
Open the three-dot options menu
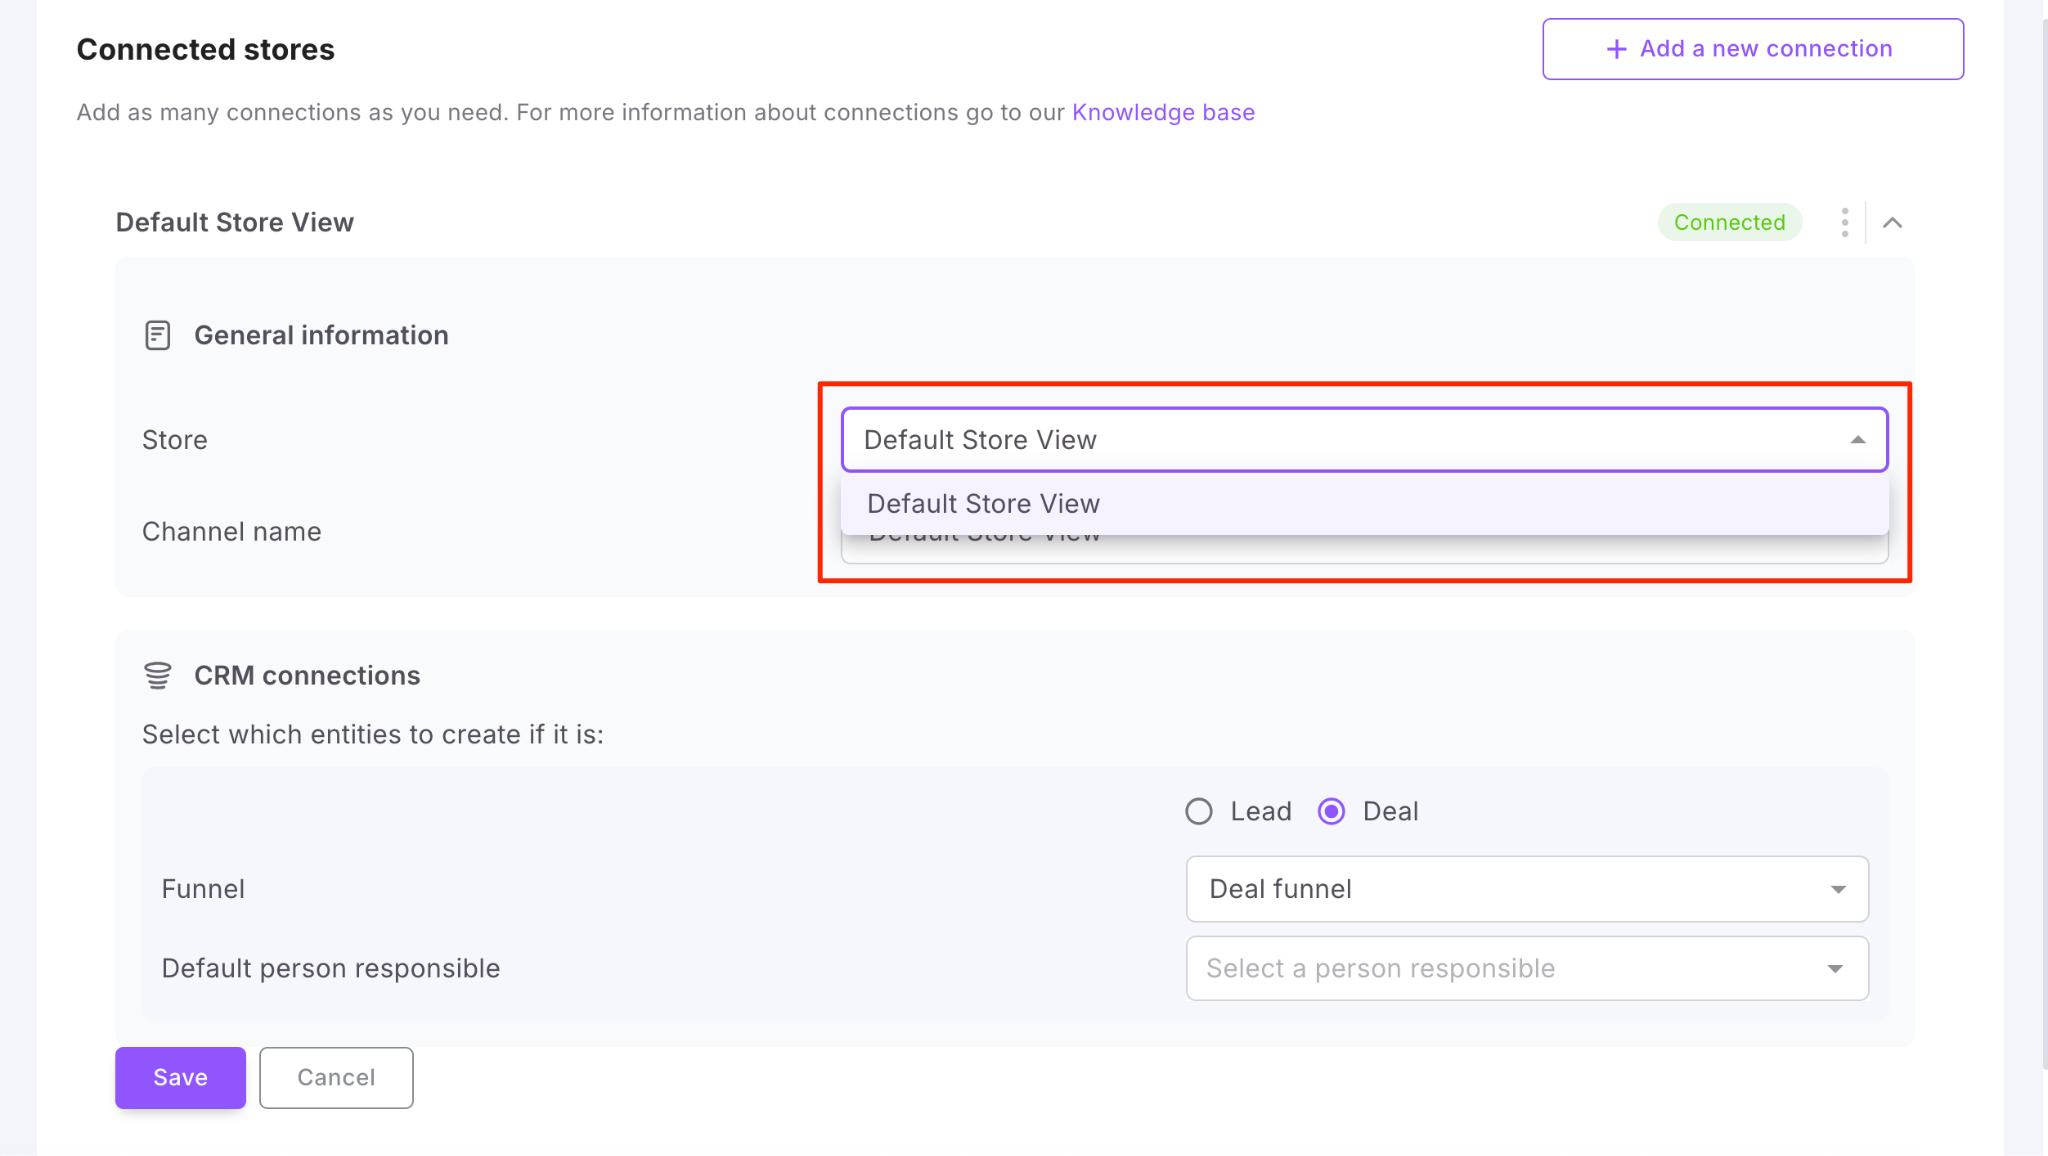click(1844, 222)
